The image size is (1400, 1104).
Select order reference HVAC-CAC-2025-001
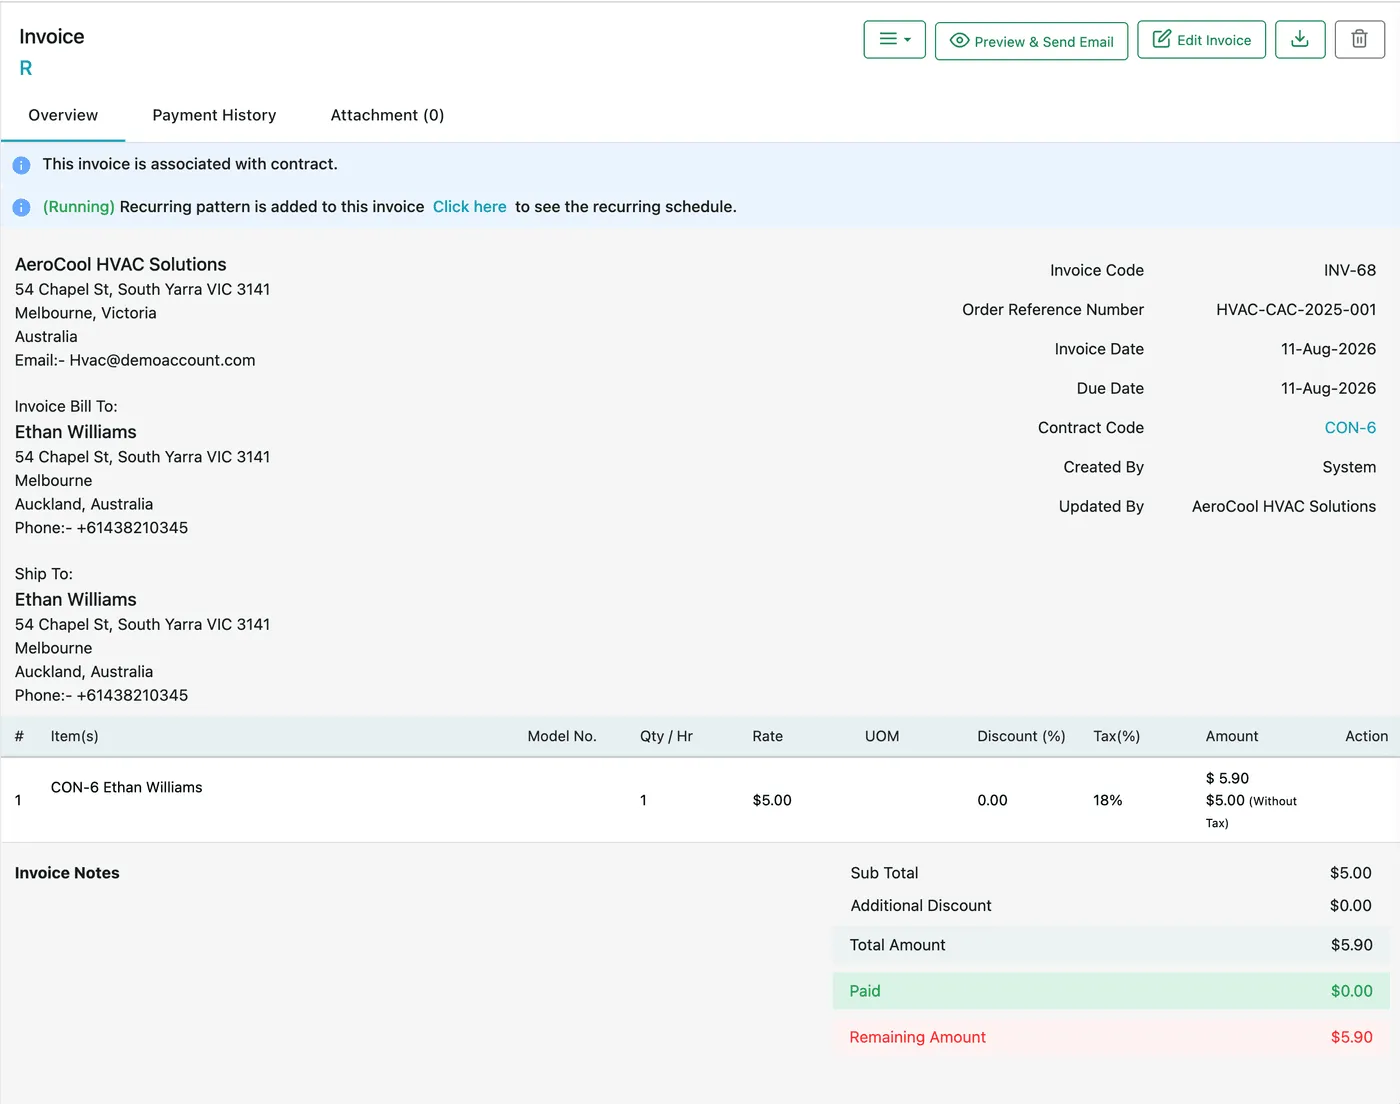point(1296,310)
